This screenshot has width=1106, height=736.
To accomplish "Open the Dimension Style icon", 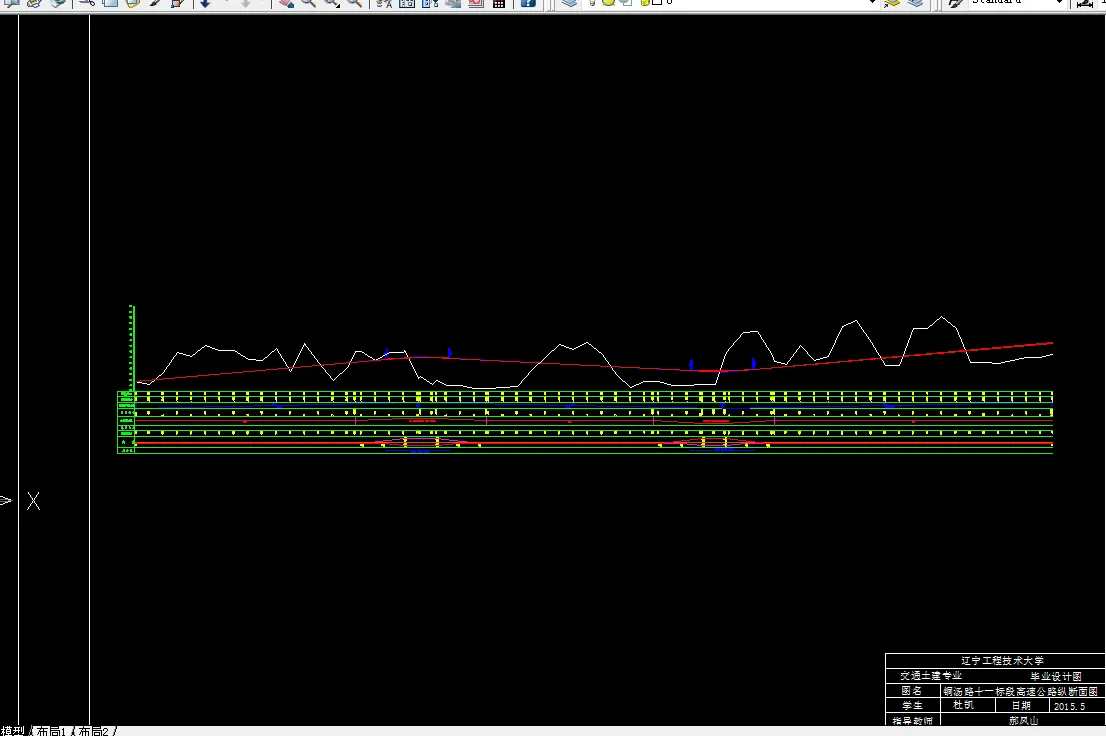I will pyautogui.click(x=1086, y=3).
